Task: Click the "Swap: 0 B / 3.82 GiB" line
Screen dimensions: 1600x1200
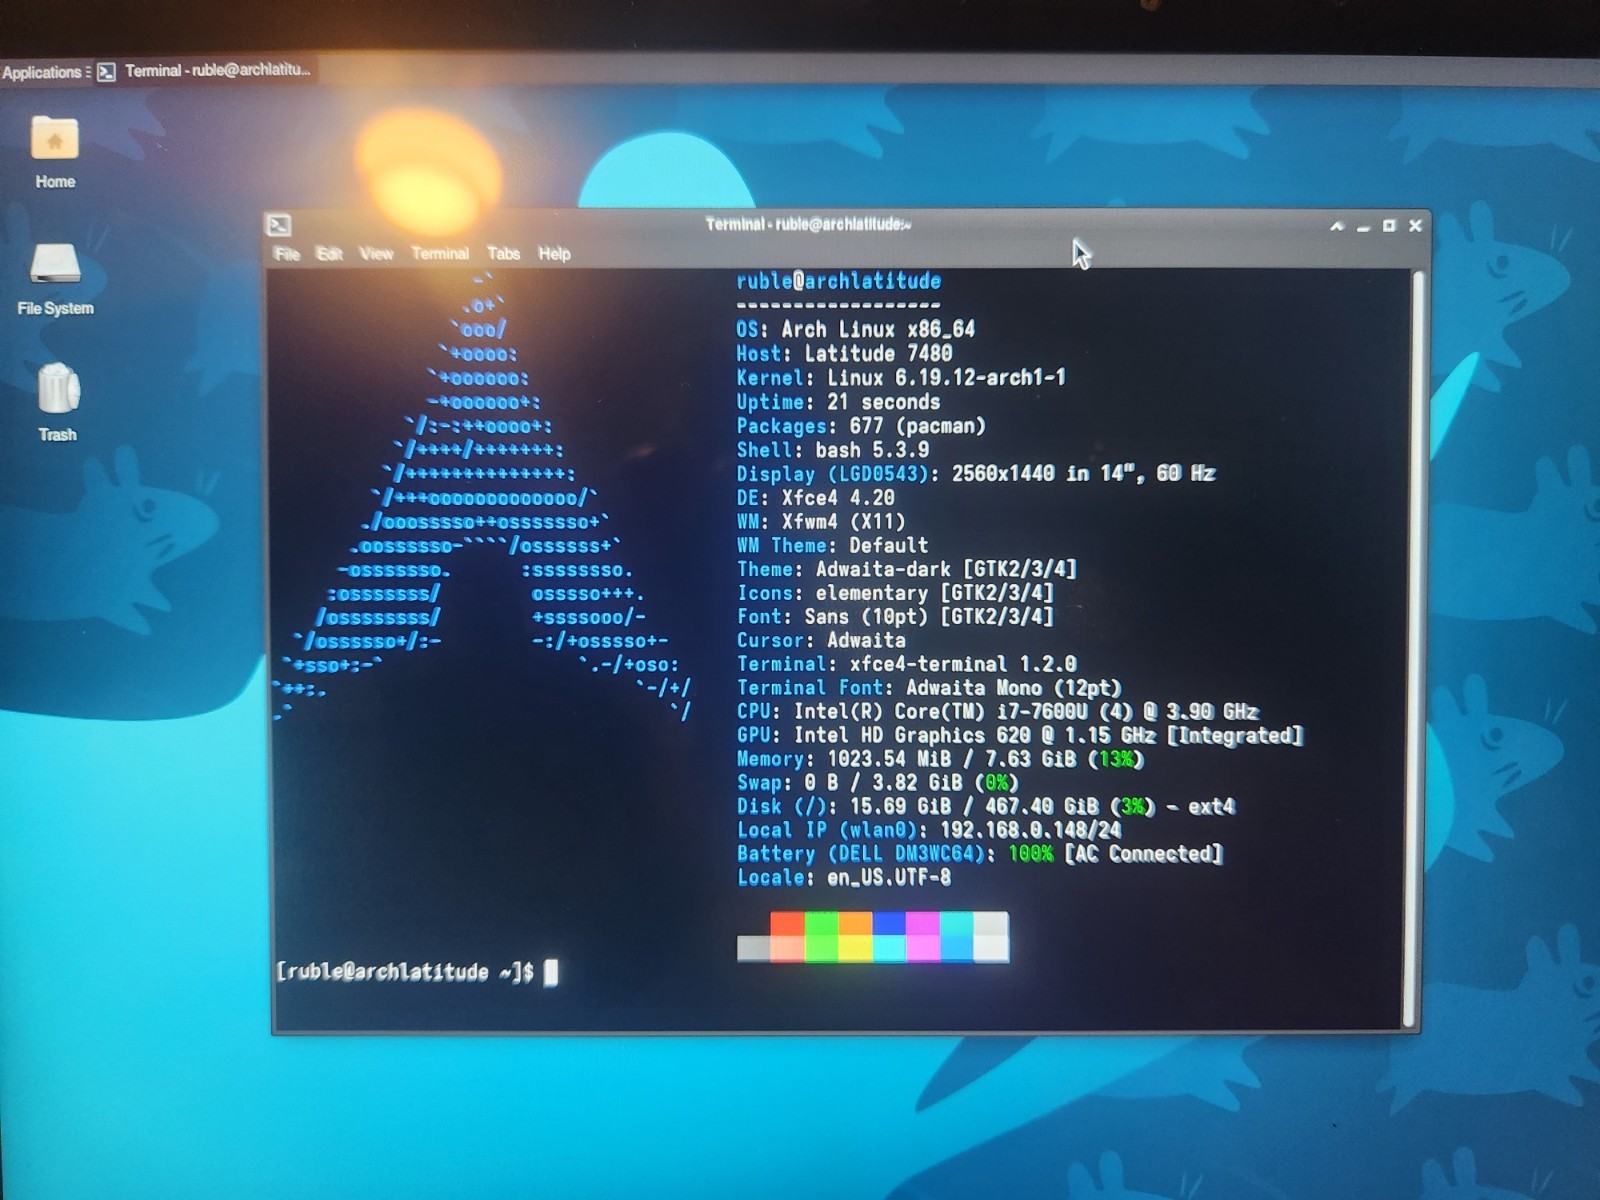Action: click(877, 783)
